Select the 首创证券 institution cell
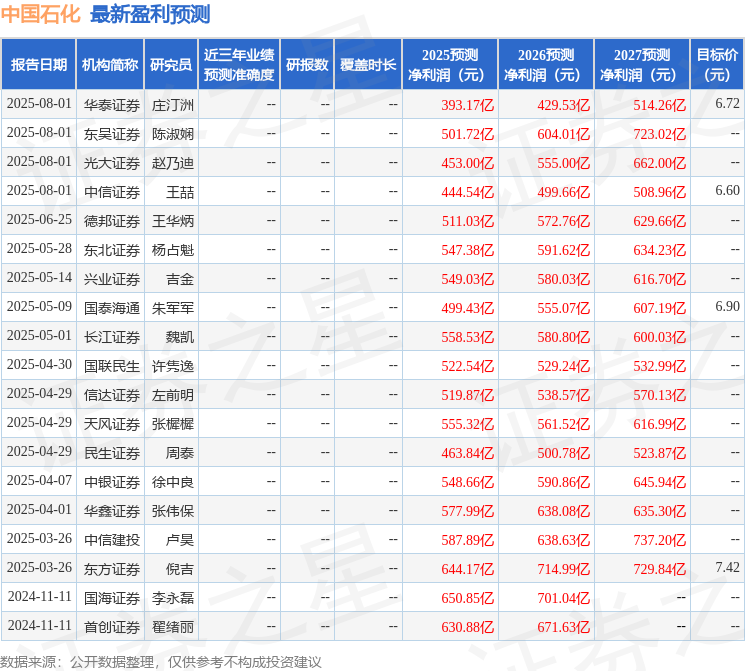Screen dimensions: 745x671 pos(112,627)
